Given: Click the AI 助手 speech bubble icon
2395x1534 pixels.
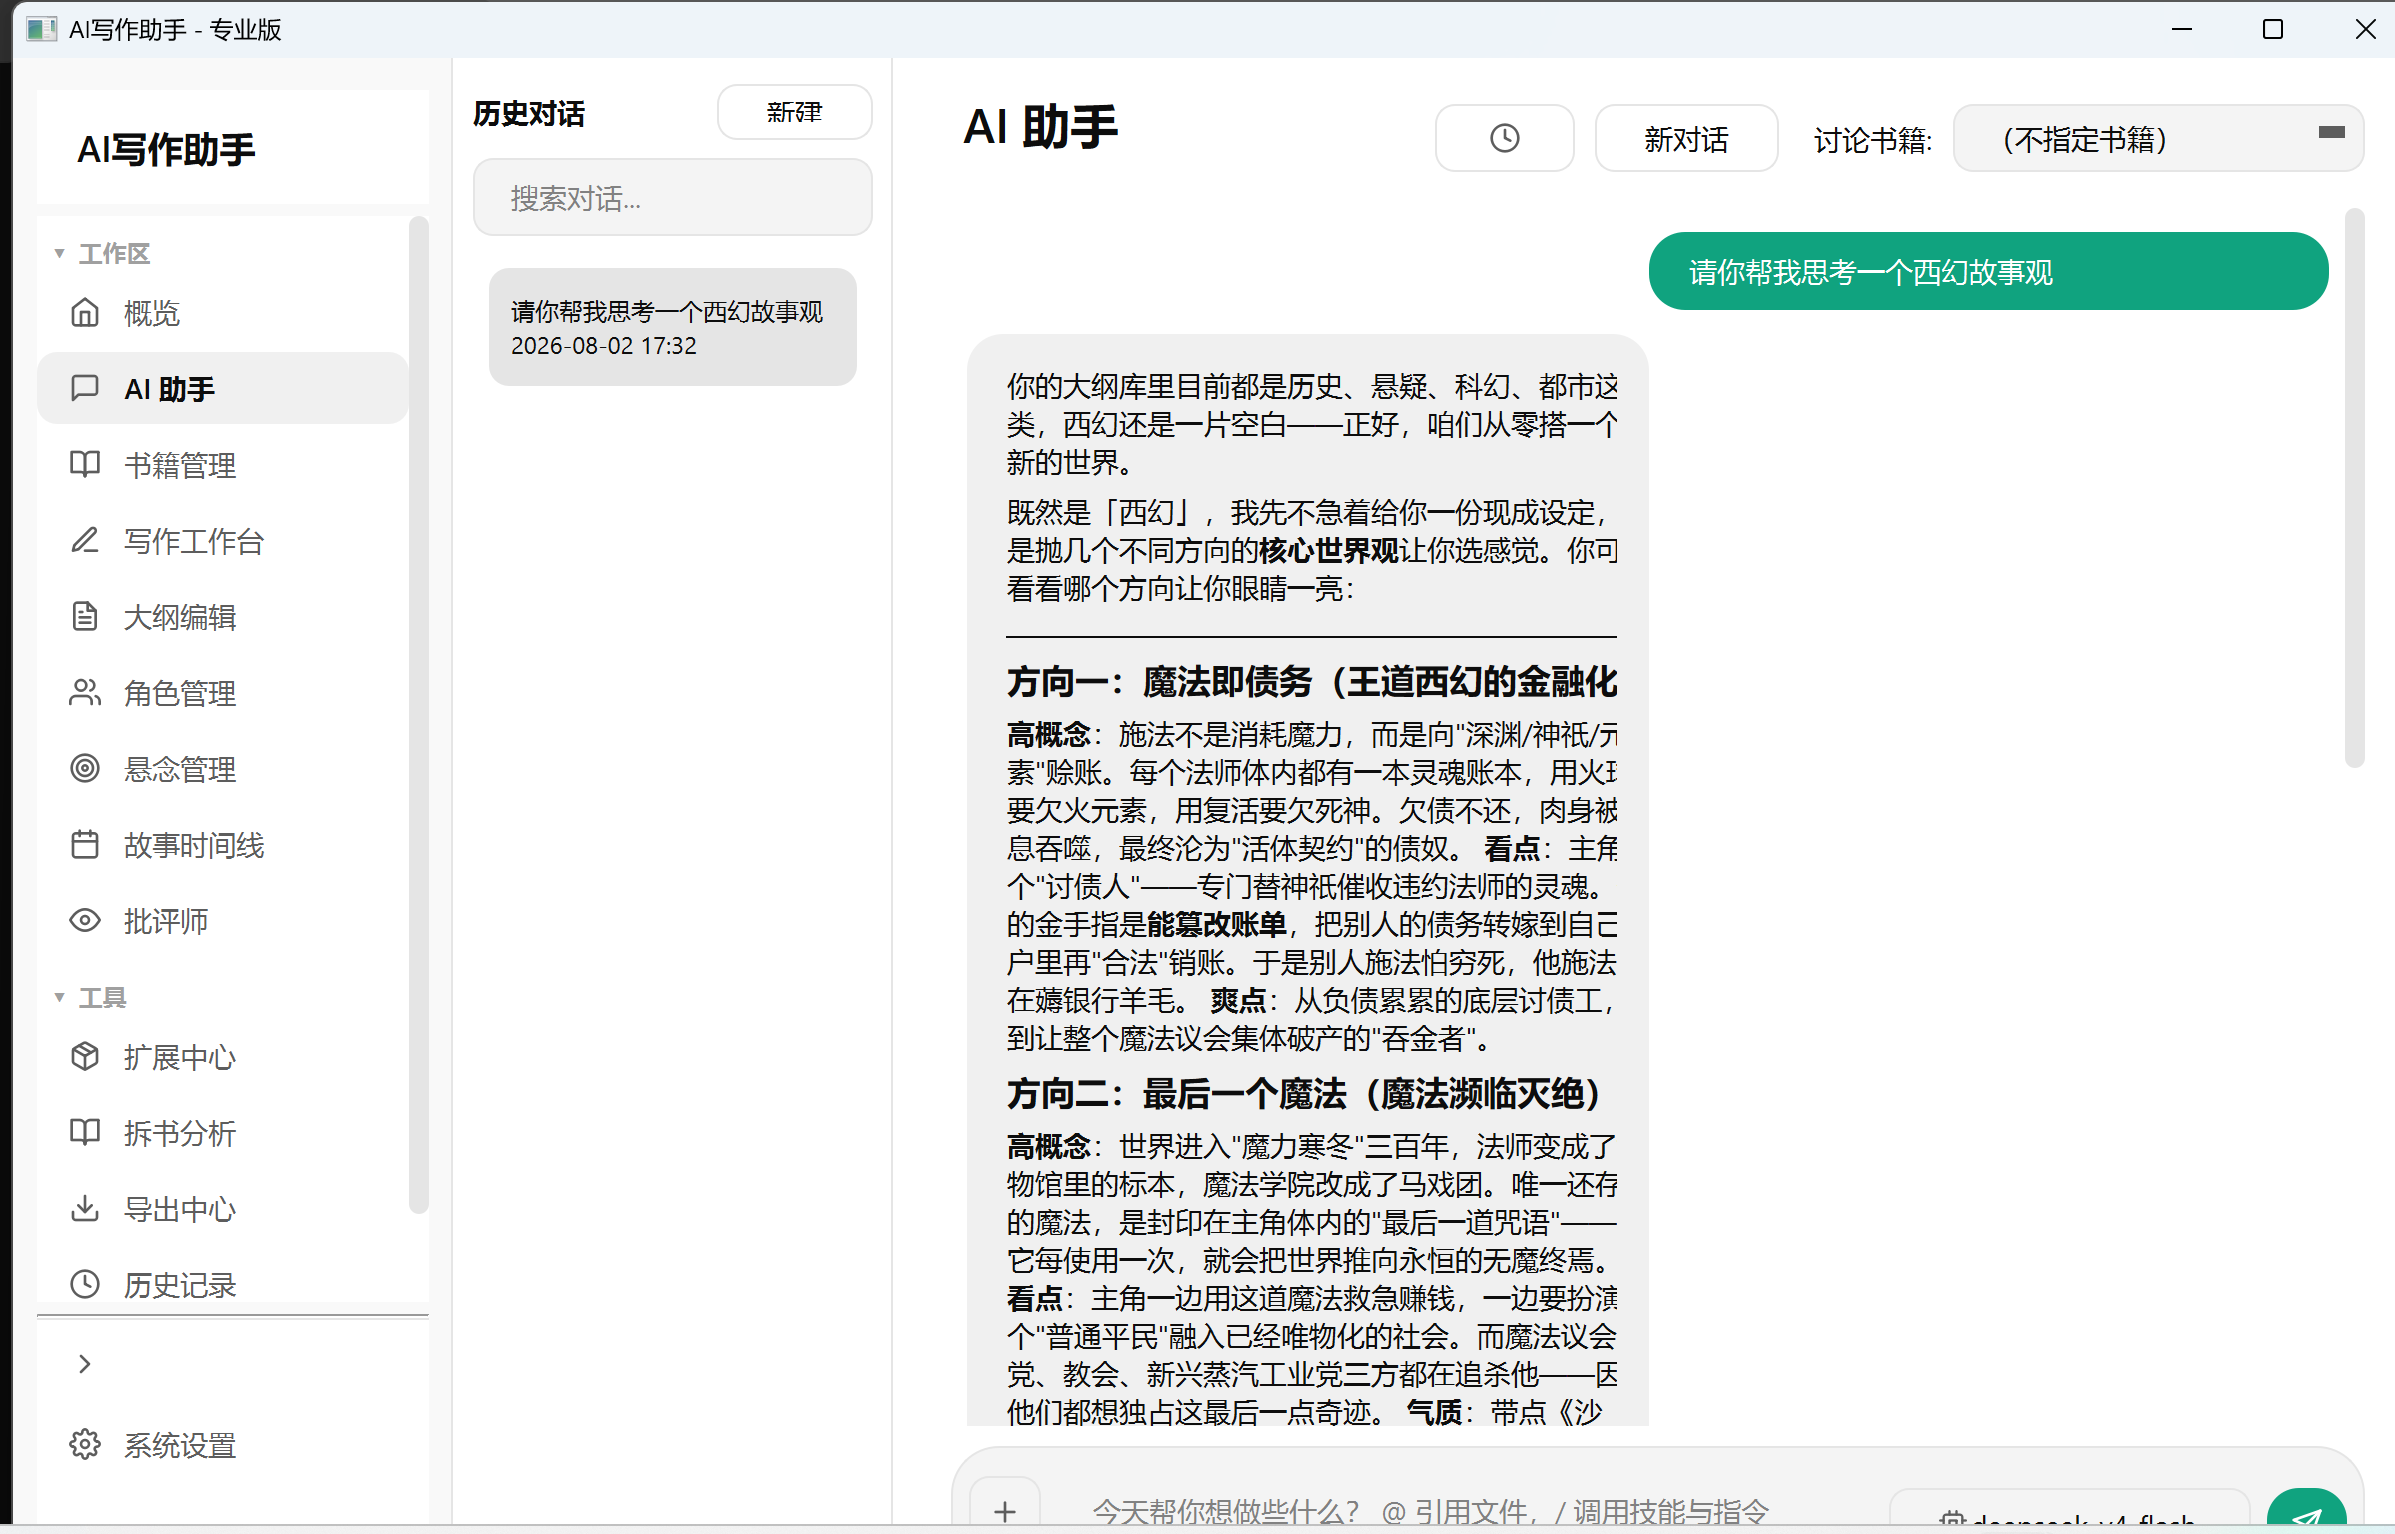Looking at the screenshot, I should 85,388.
